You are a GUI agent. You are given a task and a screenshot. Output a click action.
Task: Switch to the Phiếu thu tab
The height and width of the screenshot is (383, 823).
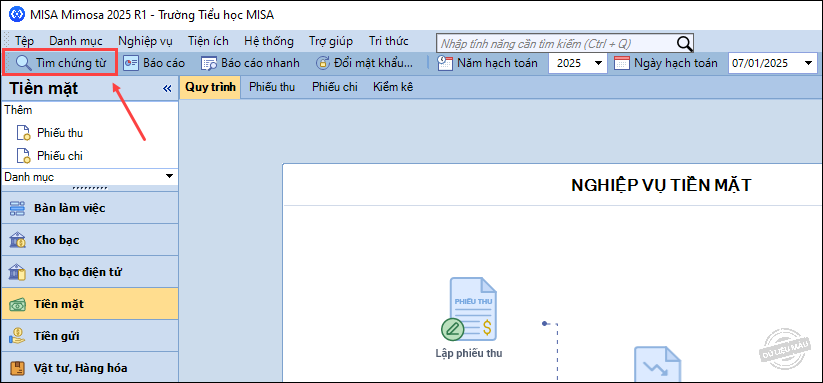272,87
